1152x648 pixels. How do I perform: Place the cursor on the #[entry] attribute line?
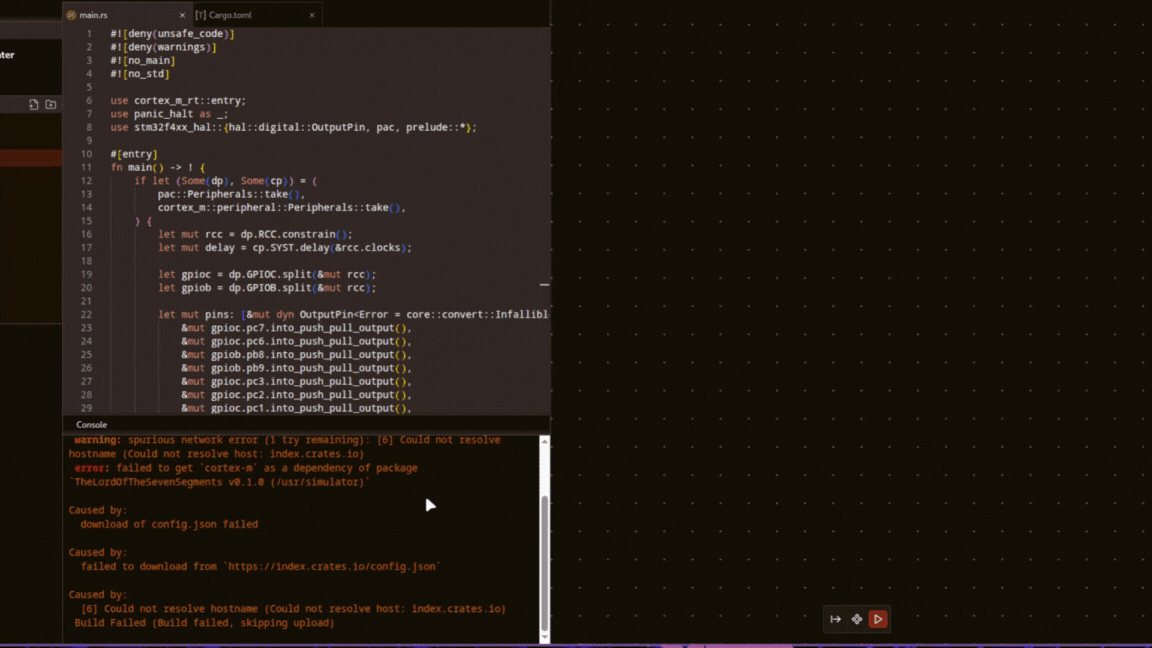tap(132, 153)
